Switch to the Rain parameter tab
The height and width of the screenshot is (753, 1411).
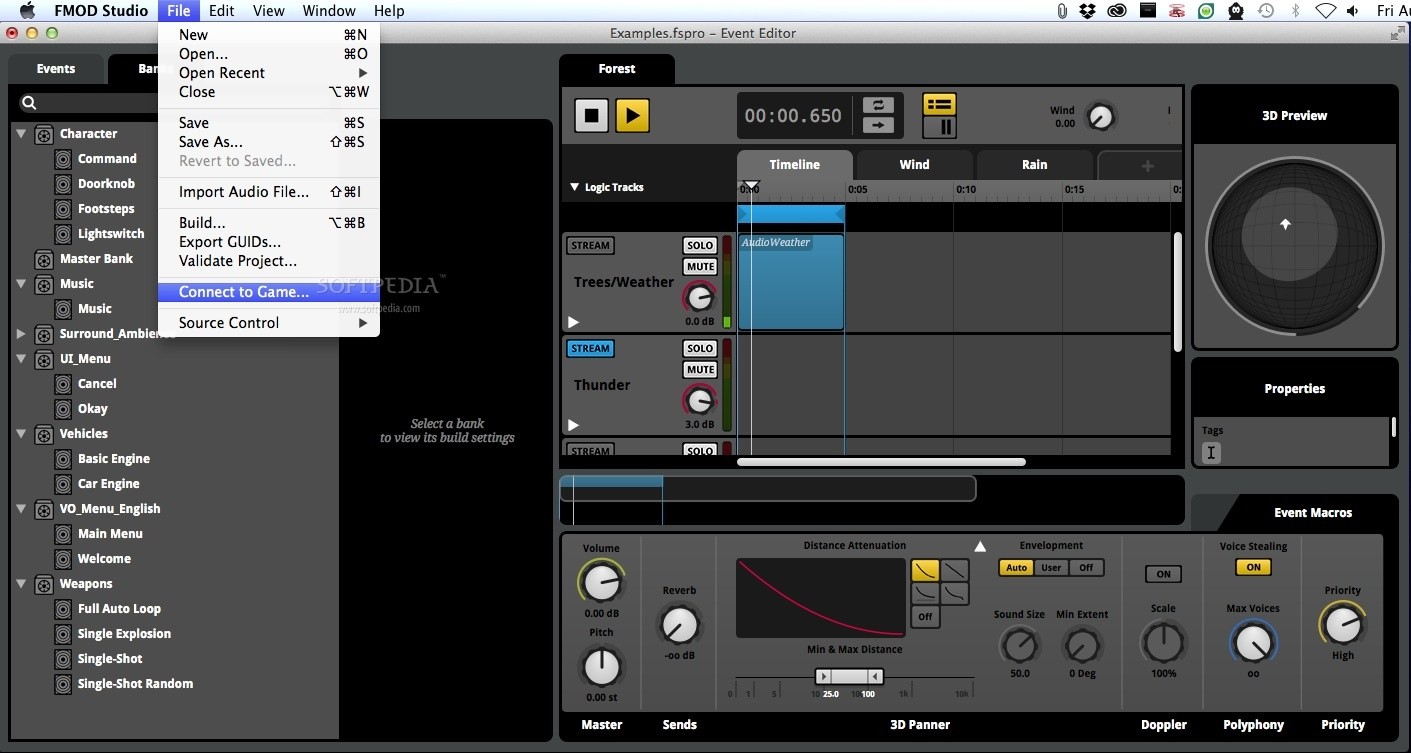pos(1034,165)
